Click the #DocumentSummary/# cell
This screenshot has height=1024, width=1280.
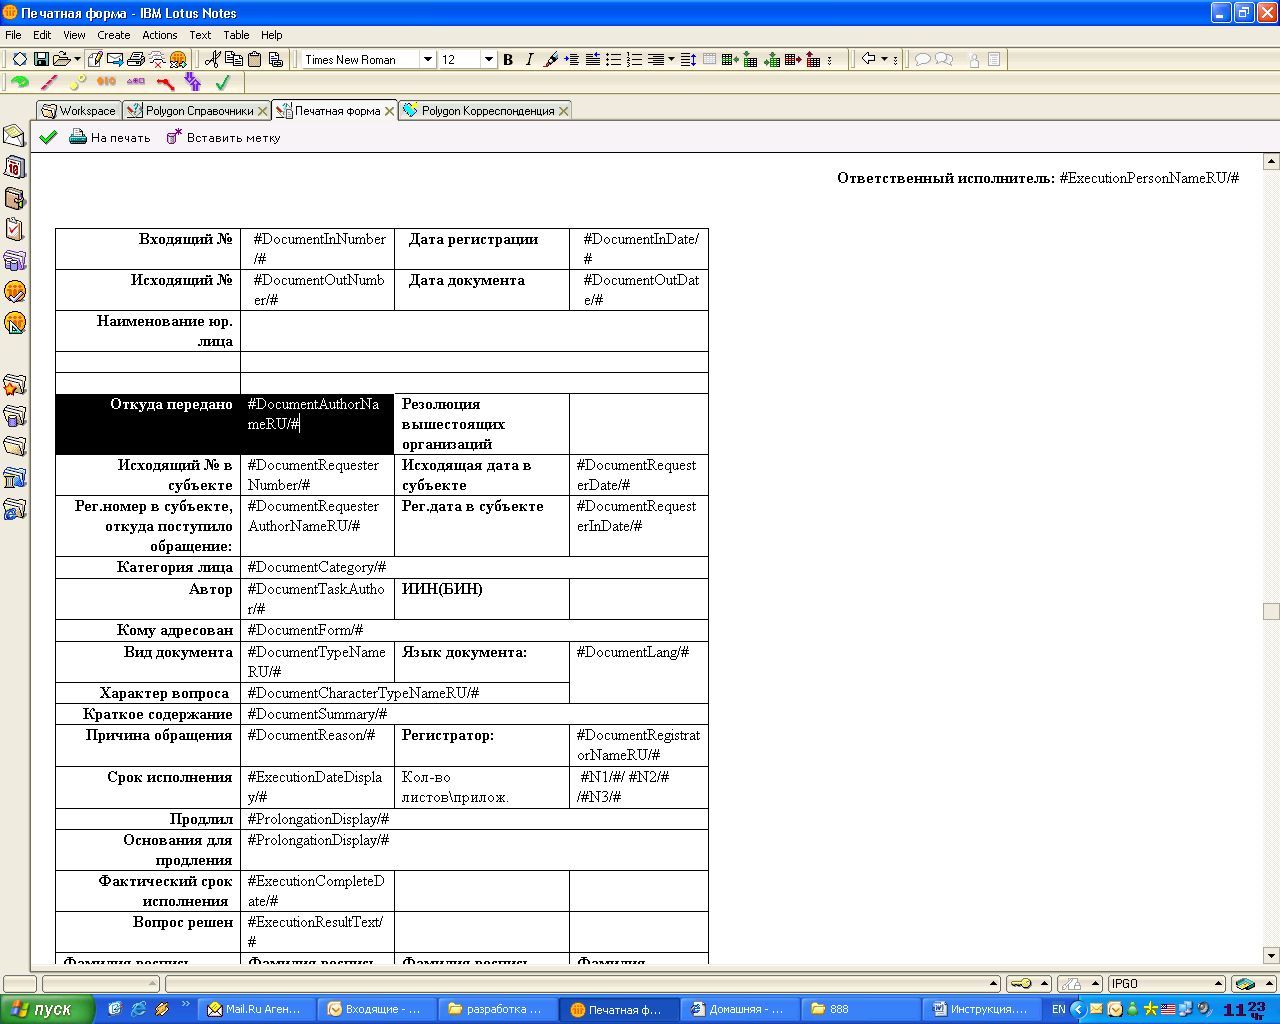(x=474, y=714)
